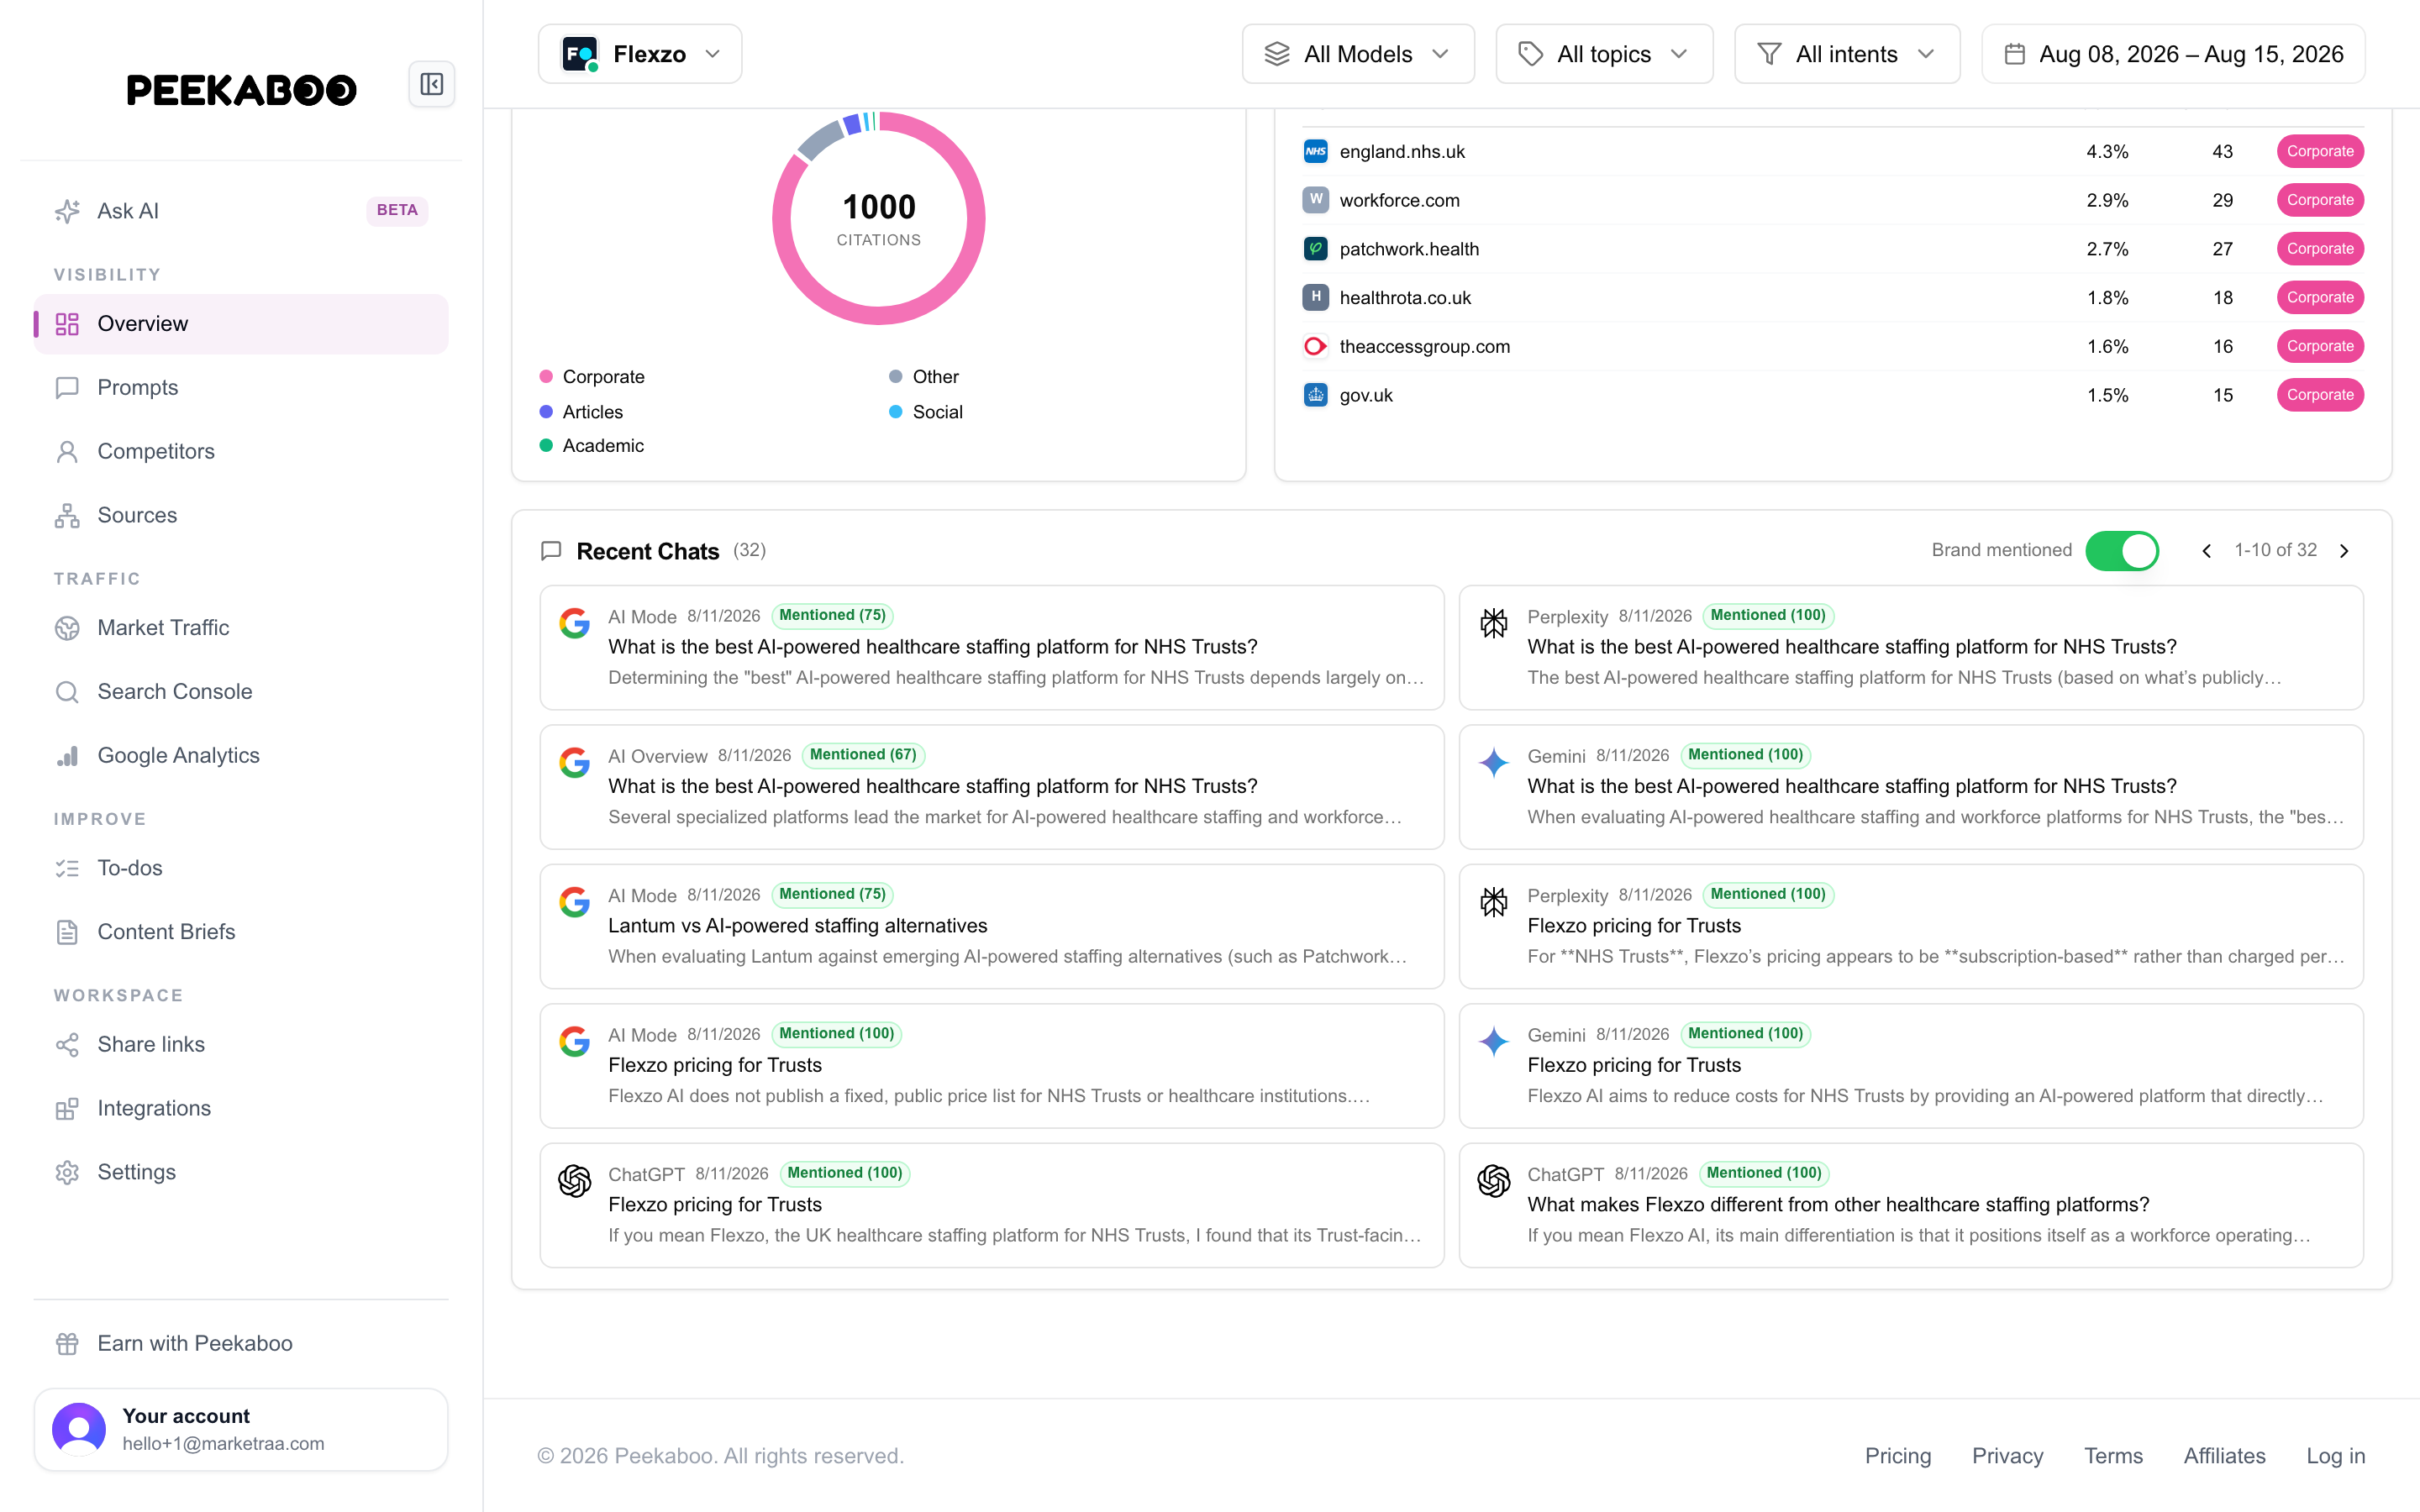Open the Prompts menu item
The height and width of the screenshot is (1512, 2420).
pos(241,387)
